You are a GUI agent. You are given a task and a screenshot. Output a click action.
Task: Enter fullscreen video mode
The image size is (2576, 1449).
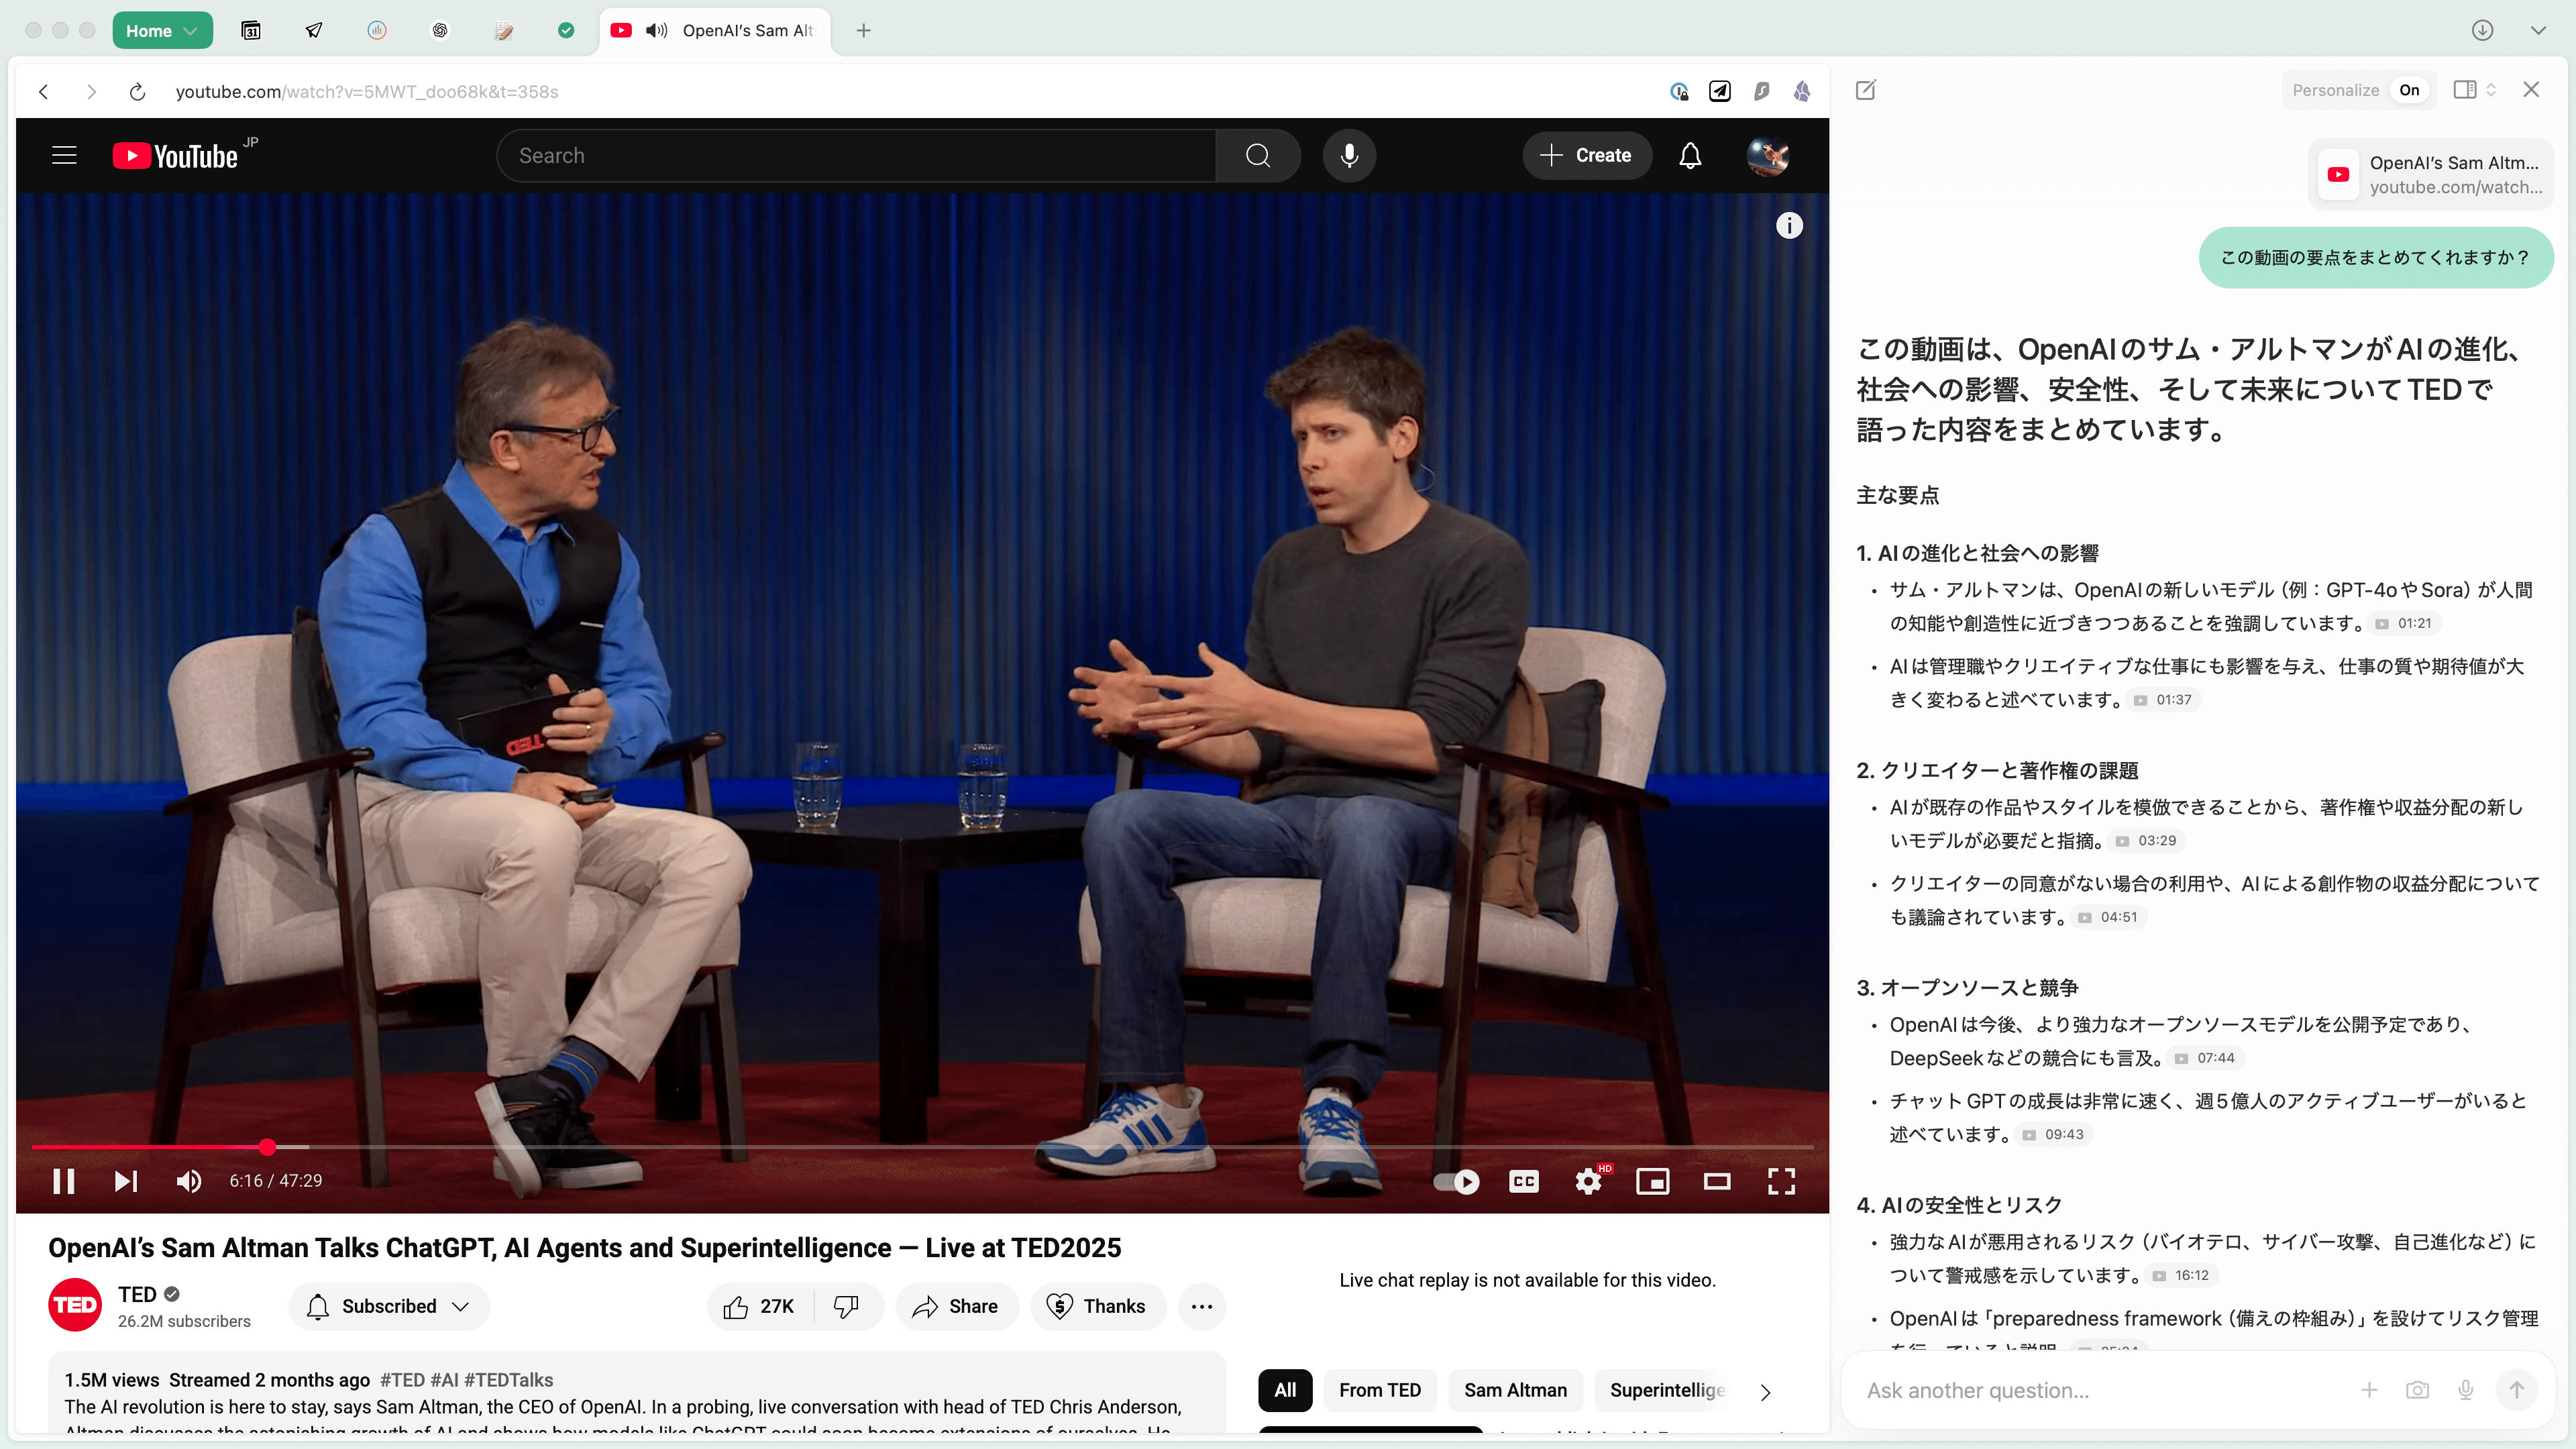1781,1181
